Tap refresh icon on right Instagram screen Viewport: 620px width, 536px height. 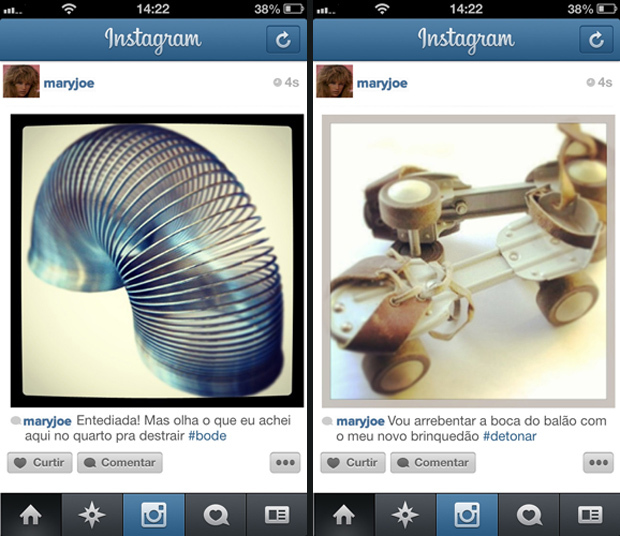(x=596, y=39)
